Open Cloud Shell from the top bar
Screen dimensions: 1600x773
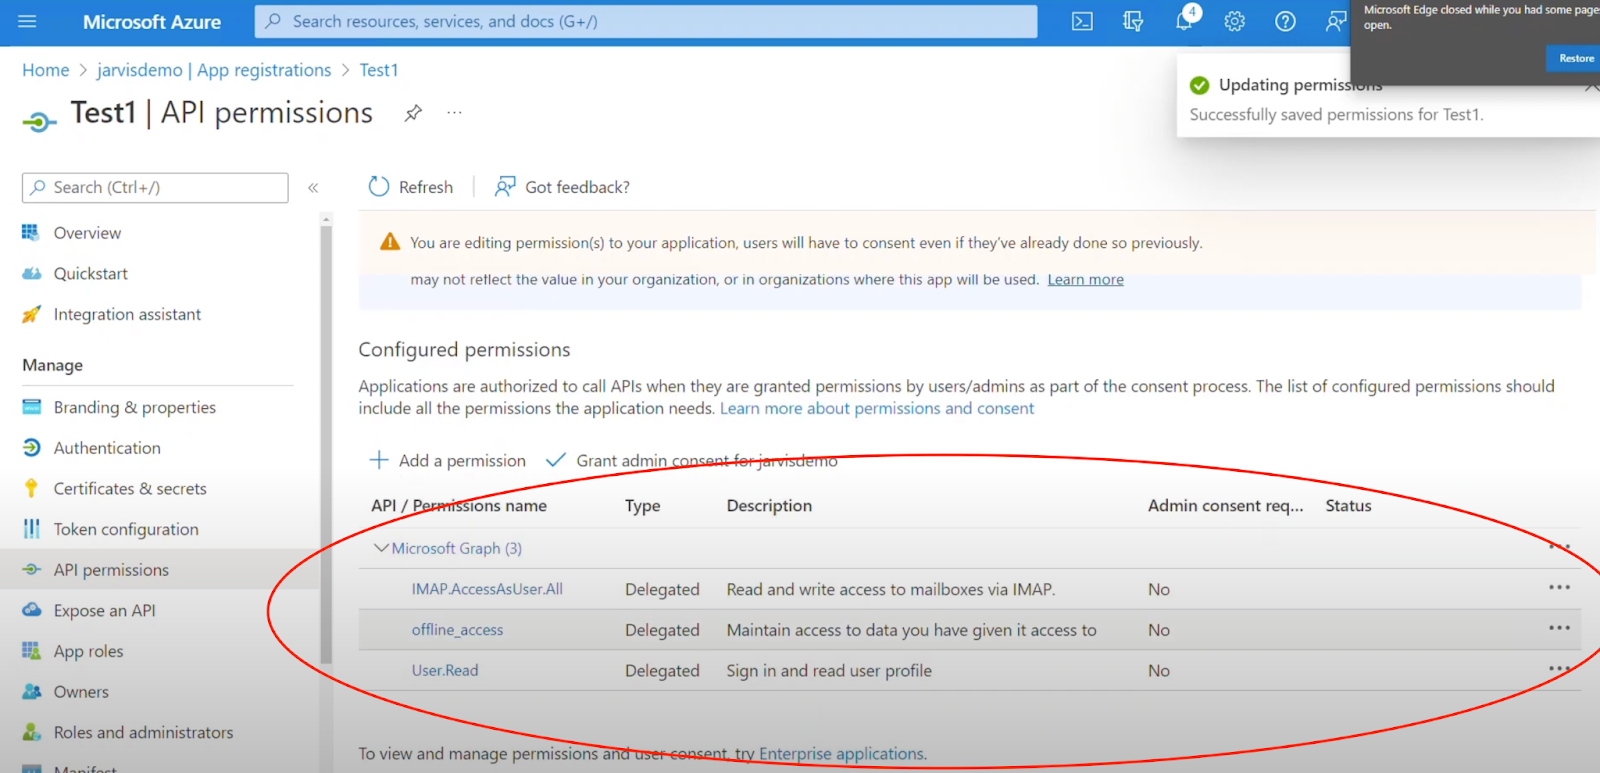(1082, 21)
